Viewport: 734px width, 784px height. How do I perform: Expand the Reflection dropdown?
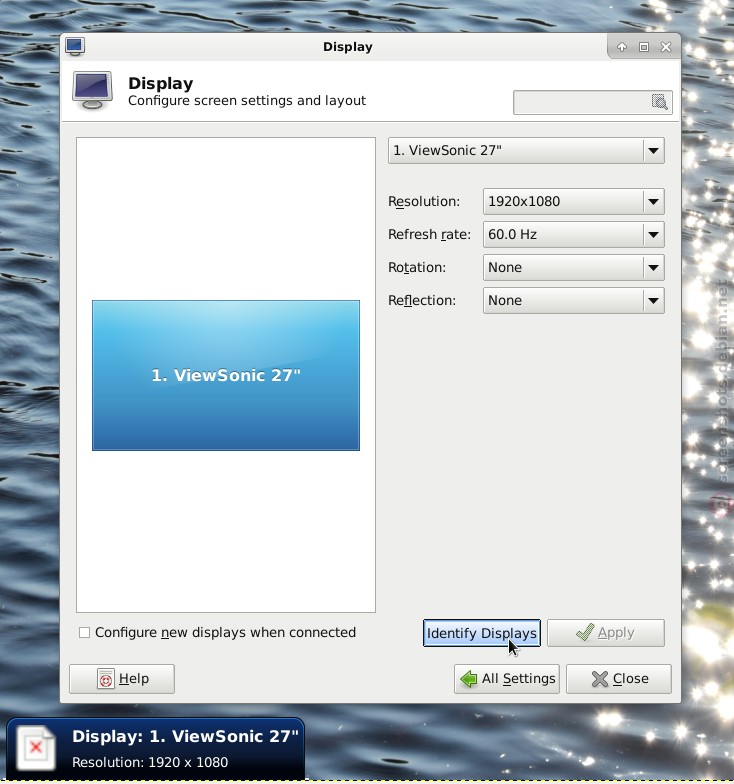[574, 300]
